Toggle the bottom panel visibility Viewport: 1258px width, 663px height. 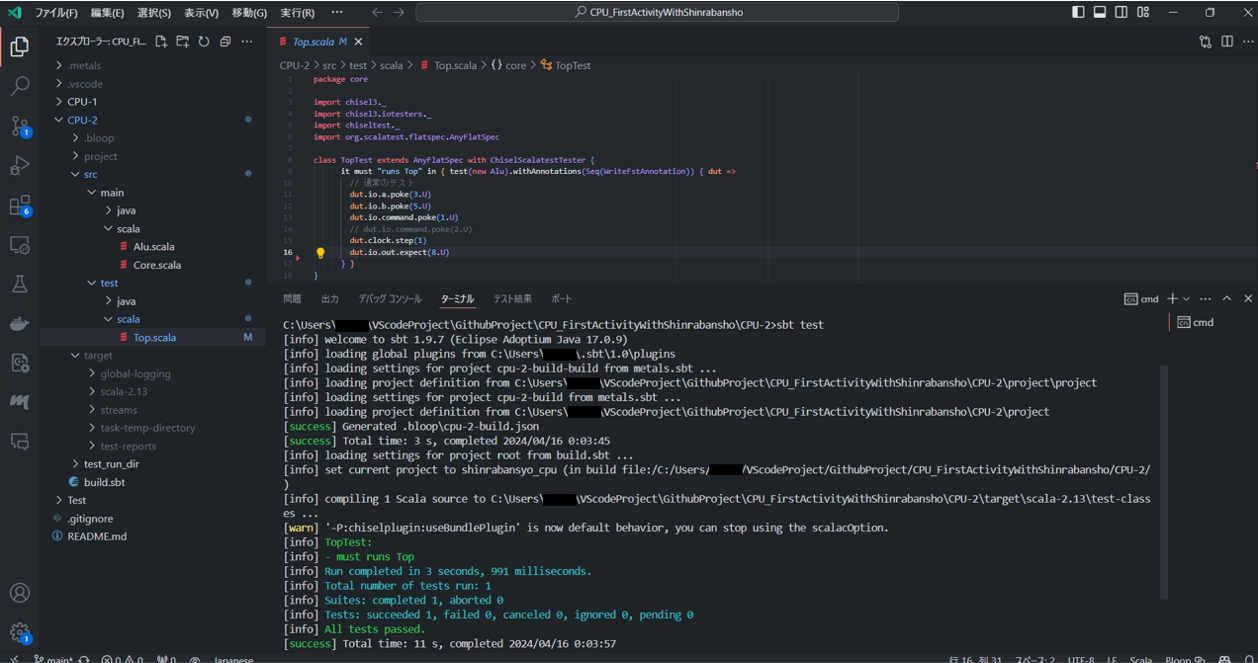click(x=1100, y=13)
